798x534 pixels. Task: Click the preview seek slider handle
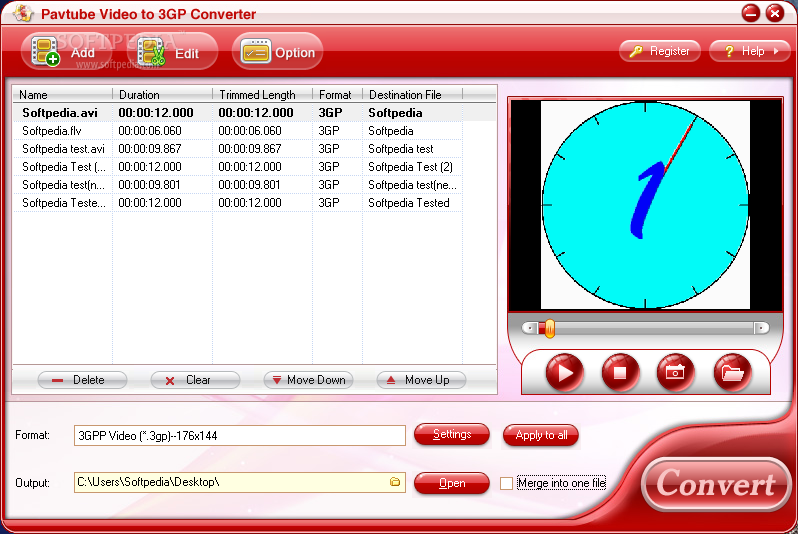[x=549, y=328]
